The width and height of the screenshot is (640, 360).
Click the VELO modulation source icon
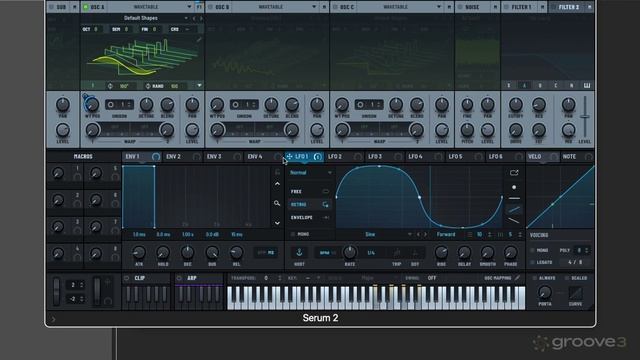tap(554, 157)
